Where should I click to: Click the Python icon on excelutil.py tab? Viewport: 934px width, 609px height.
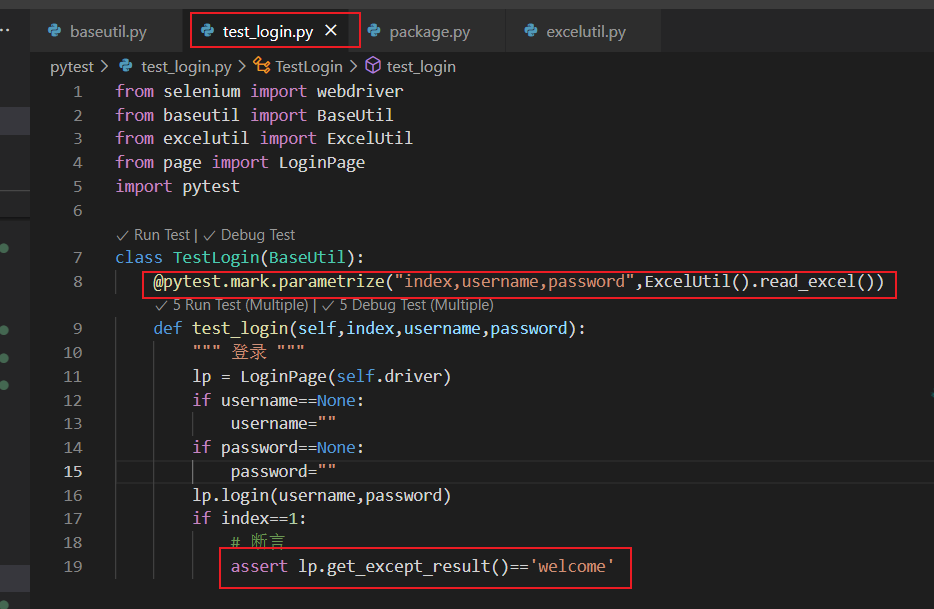(x=531, y=30)
